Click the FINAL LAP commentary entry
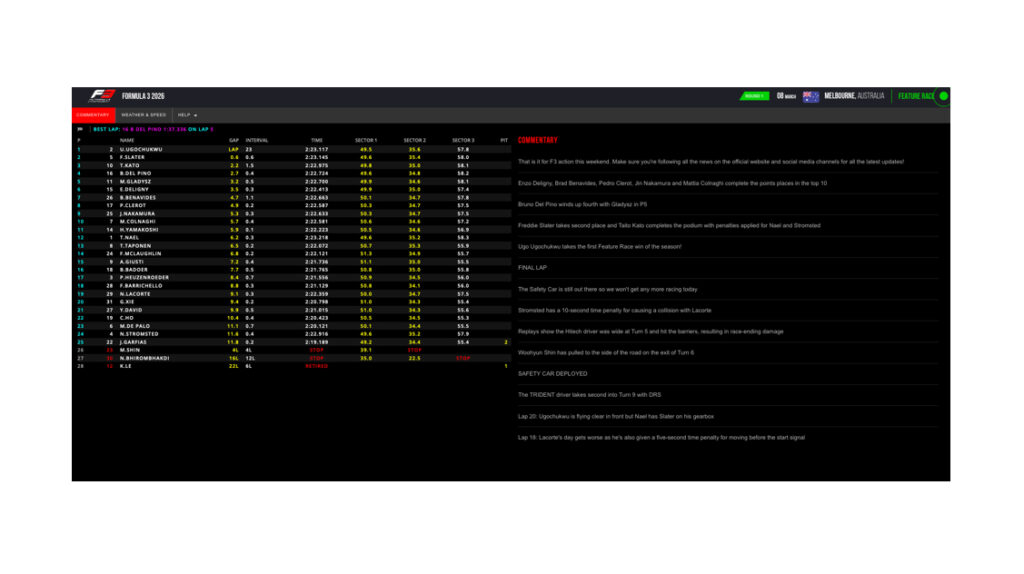 tap(532, 268)
